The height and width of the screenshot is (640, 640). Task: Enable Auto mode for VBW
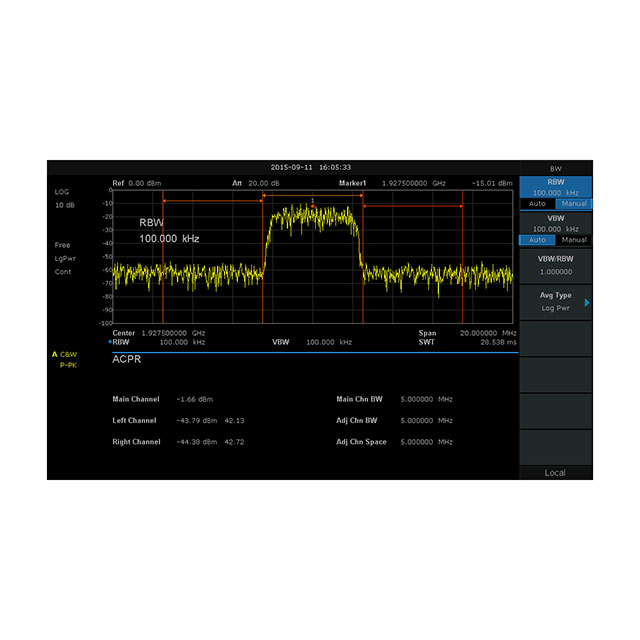tap(537, 240)
